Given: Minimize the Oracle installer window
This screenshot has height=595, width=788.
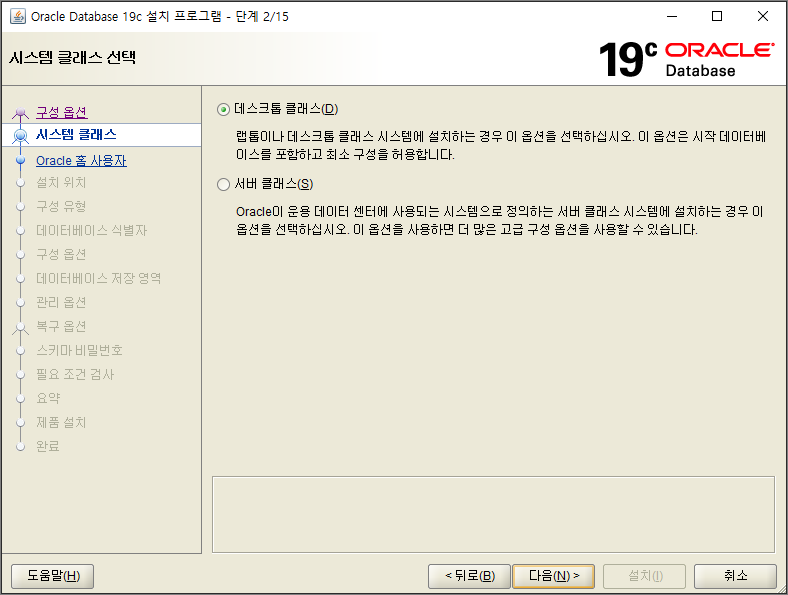Looking at the screenshot, I should (x=672, y=16).
